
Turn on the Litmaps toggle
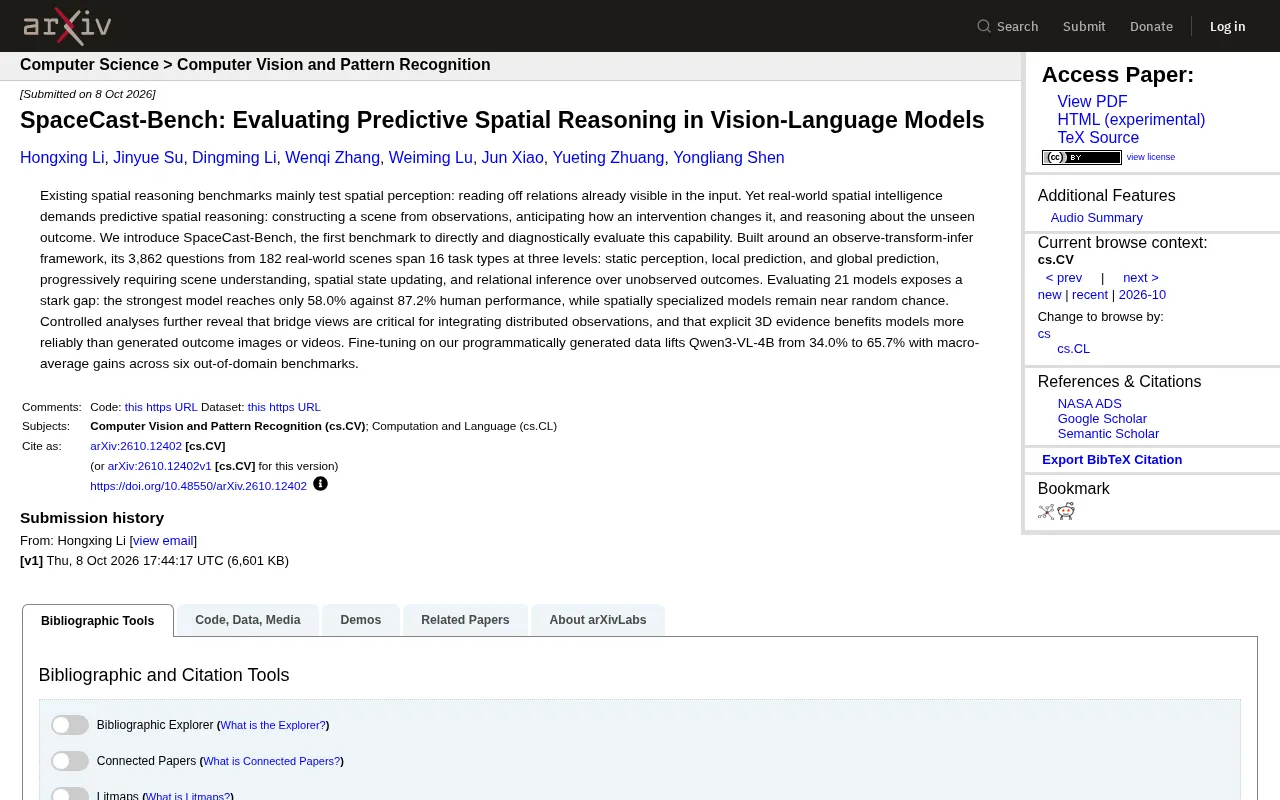click(x=70, y=795)
